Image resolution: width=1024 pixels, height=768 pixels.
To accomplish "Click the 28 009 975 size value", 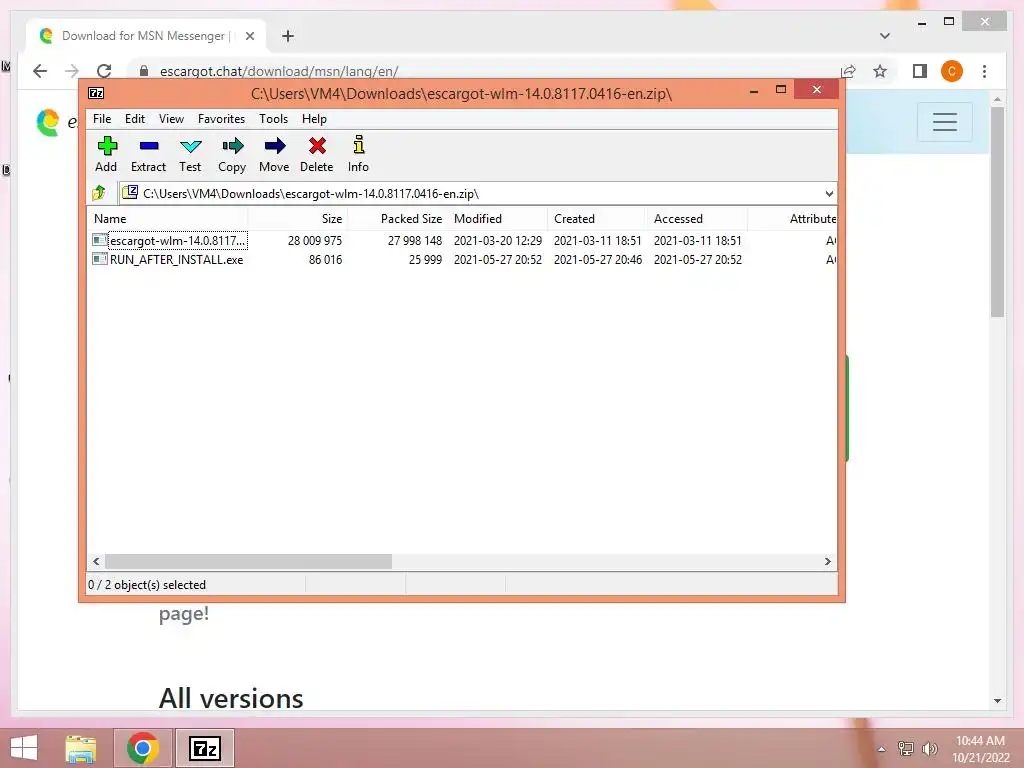I will coord(315,240).
